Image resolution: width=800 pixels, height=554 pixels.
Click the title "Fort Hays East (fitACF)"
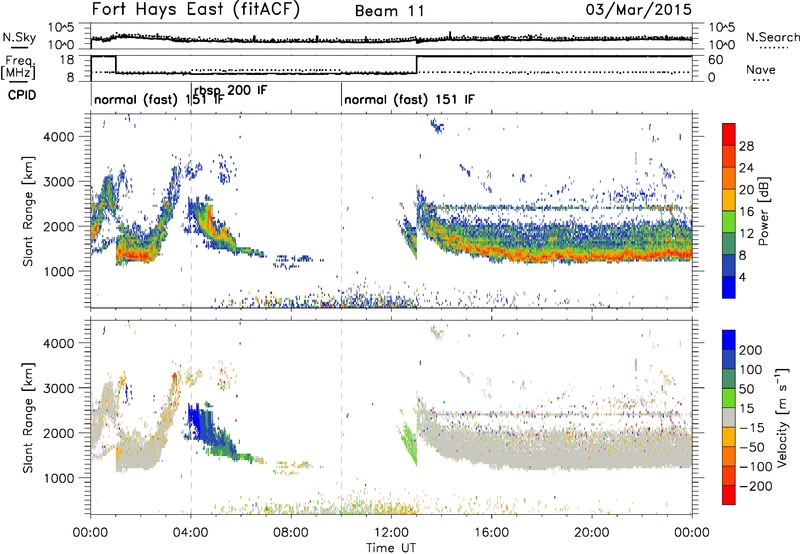click(x=196, y=10)
